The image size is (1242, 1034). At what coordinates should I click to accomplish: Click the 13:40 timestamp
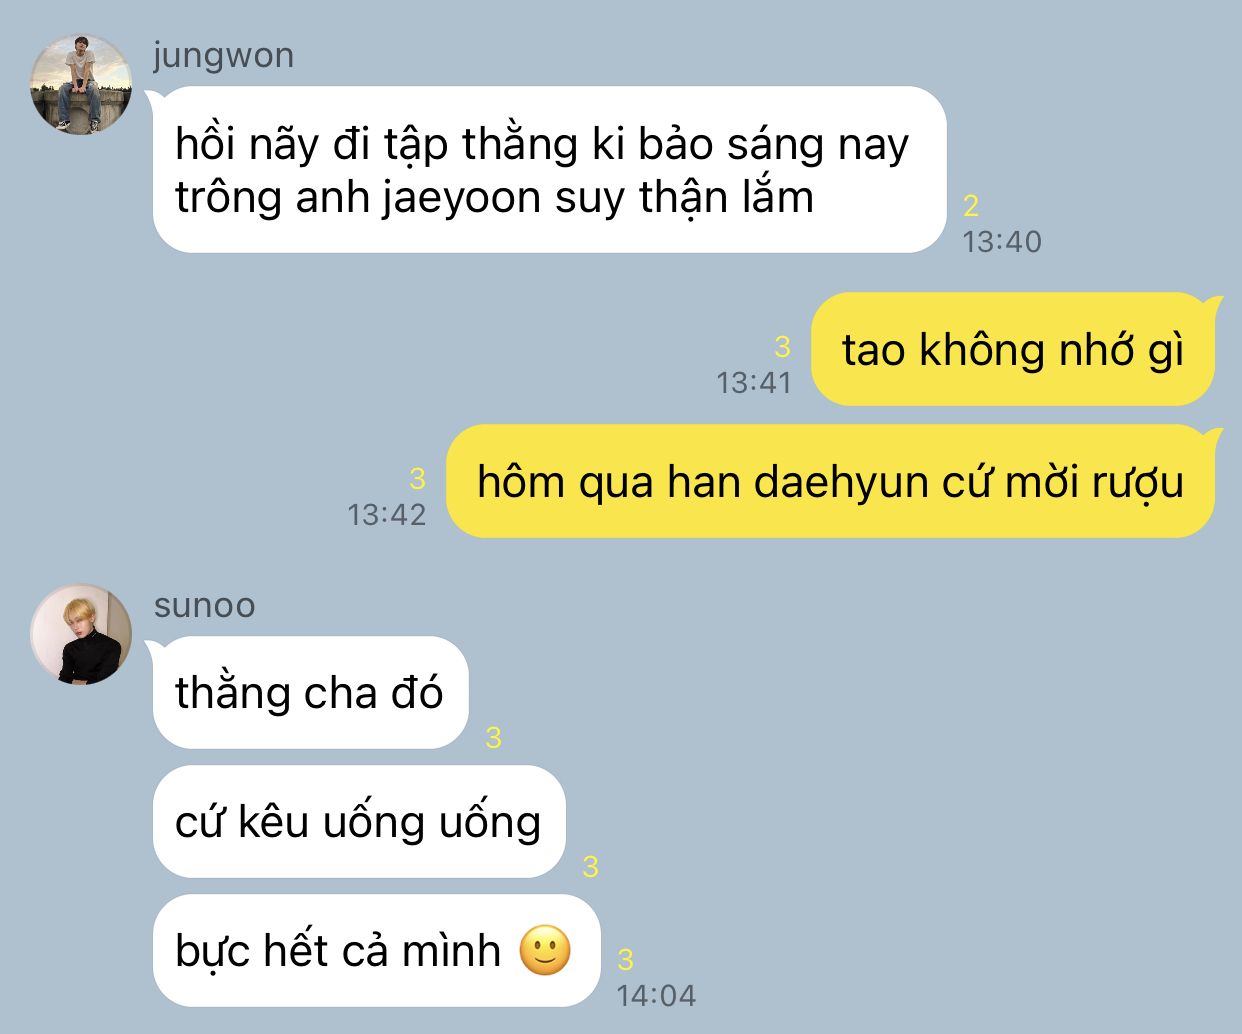1002,241
